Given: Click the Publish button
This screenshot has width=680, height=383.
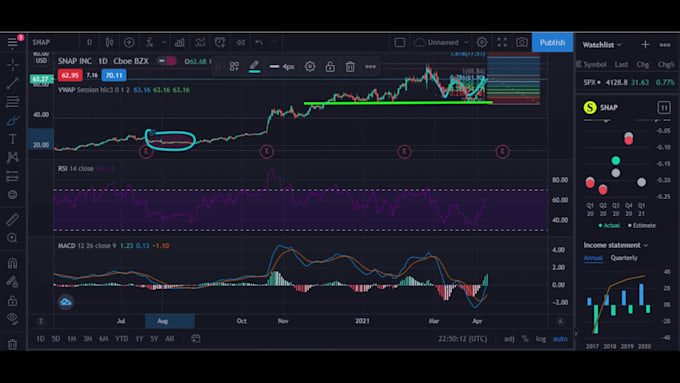Looking at the screenshot, I should tap(552, 43).
